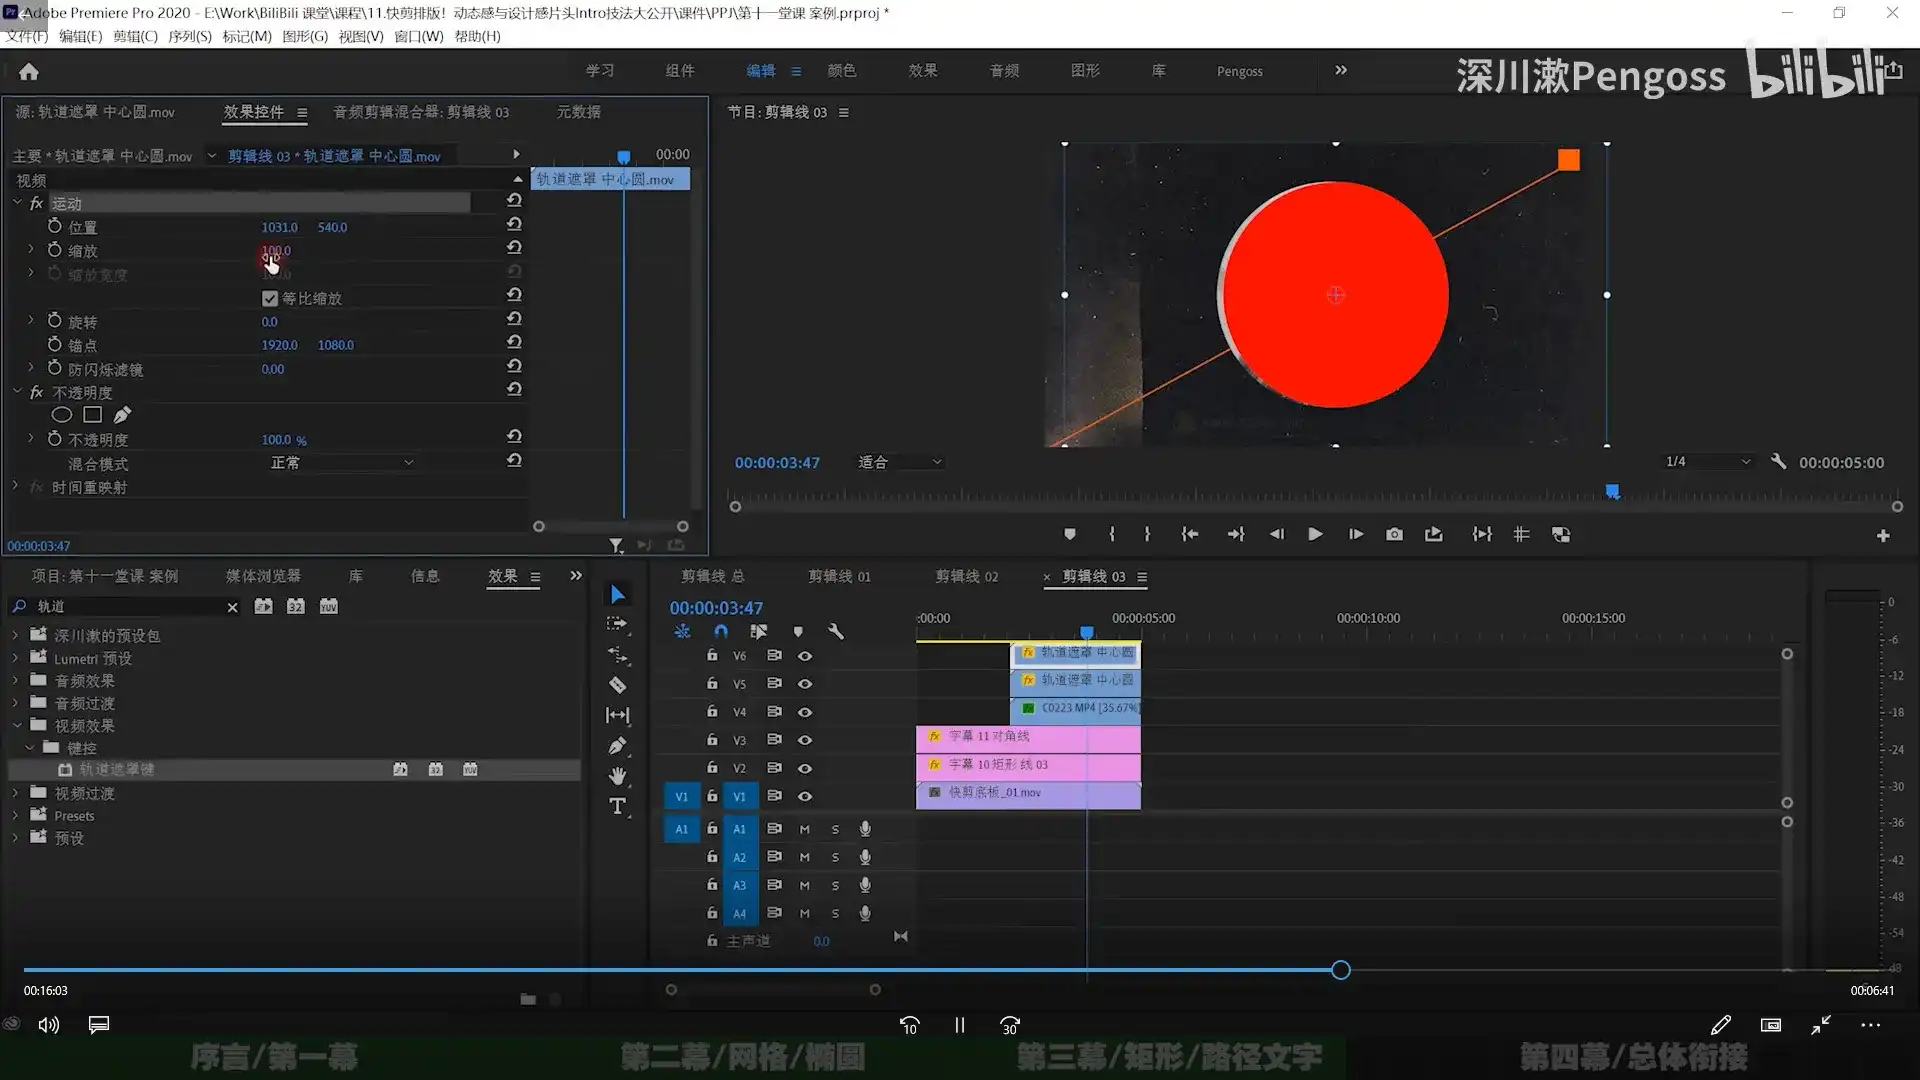Expand the 视频过渡 effects folder

pos(16,793)
